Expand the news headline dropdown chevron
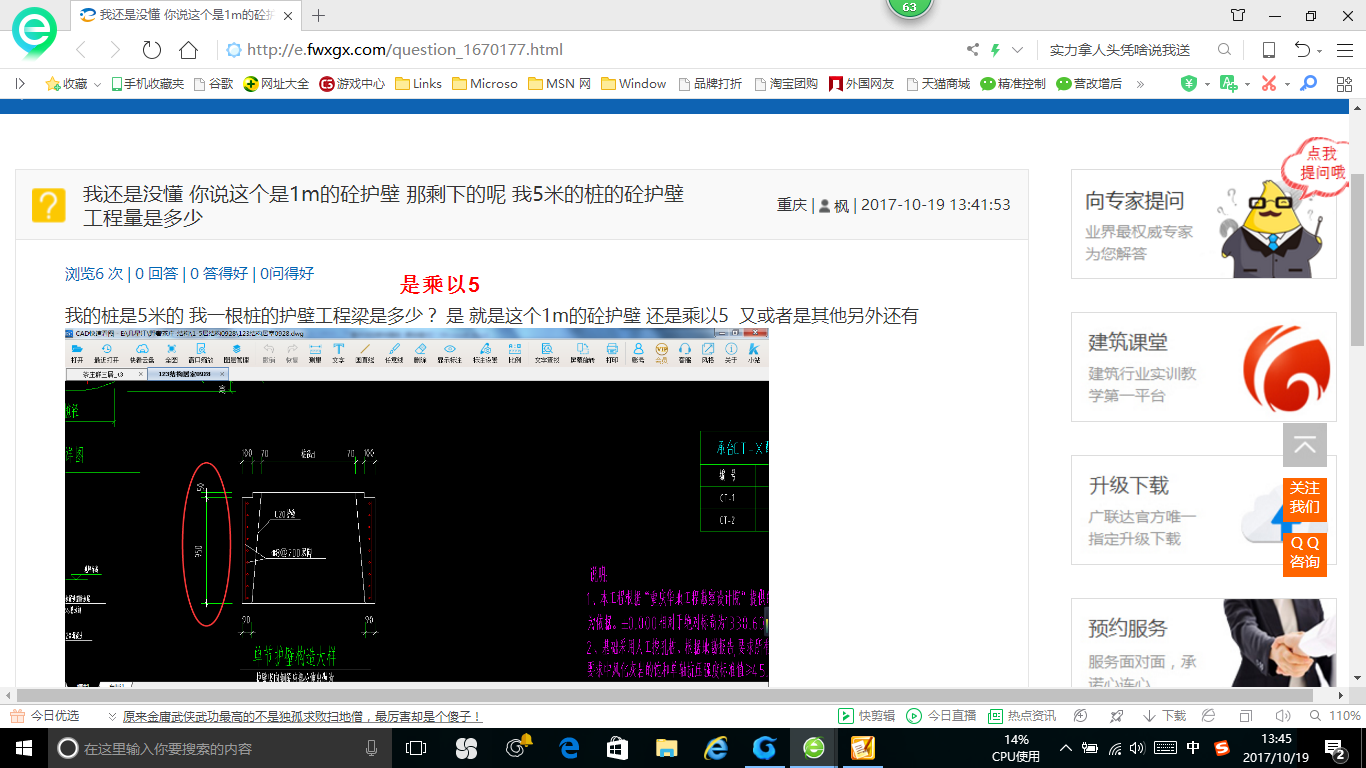The image size is (1366, 768). click(113, 716)
